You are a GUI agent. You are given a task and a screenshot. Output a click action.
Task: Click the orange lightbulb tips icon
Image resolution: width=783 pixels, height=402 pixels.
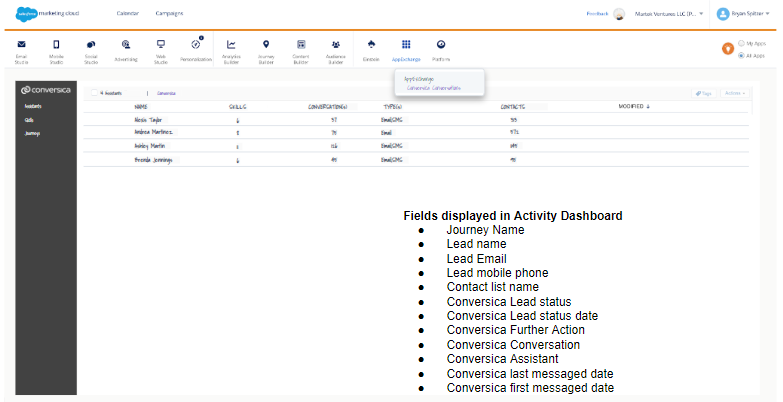tap(728, 48)
